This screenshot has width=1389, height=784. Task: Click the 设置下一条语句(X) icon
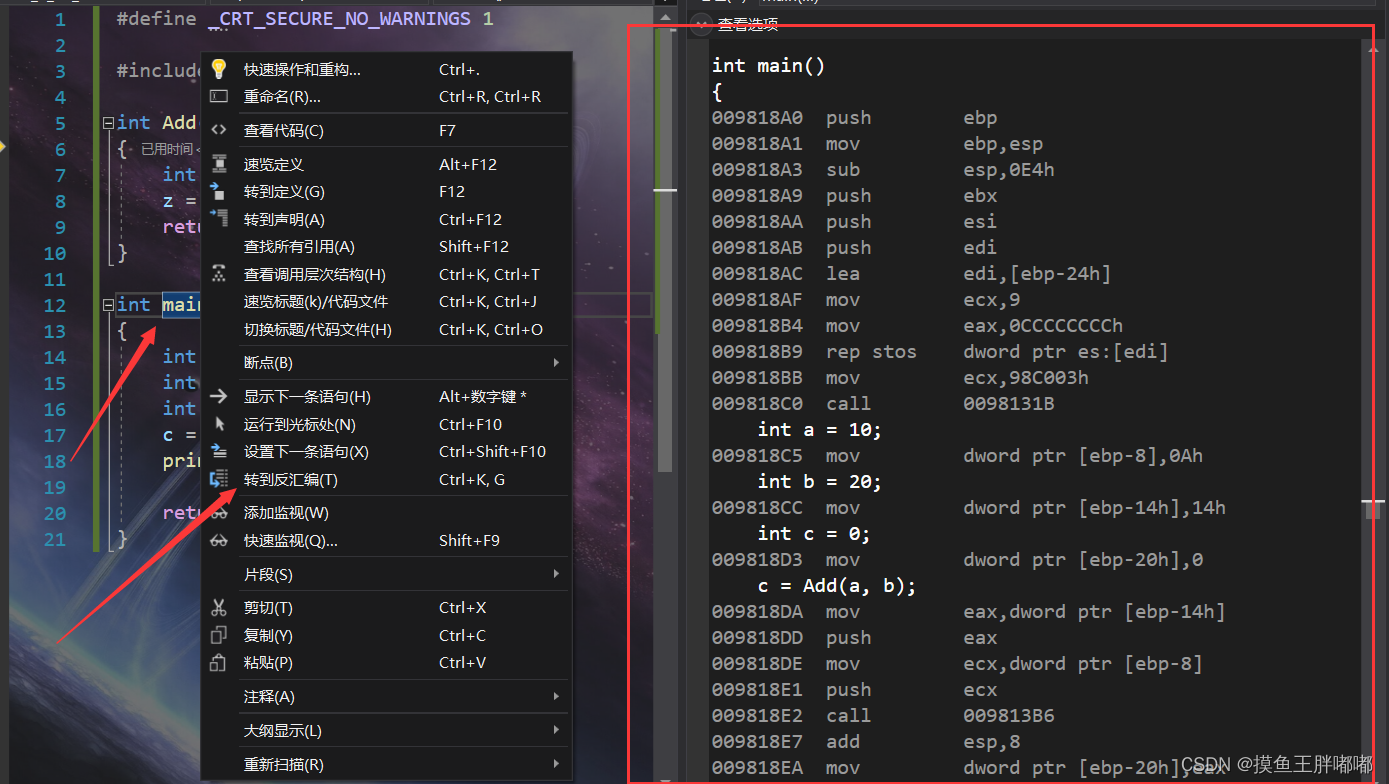(219, 452)
